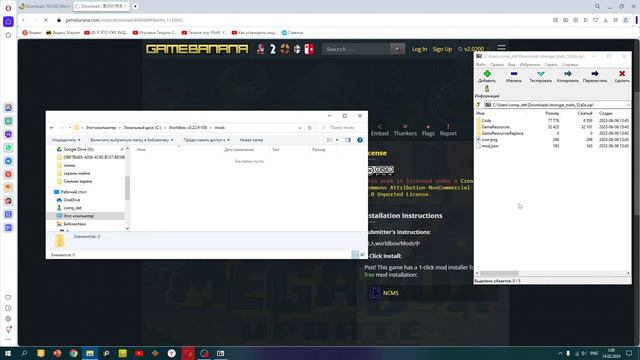This screenshot has height=360, width=640.
Task: Switch to details view in the Explorer status bar
Action: coord(355,255)
